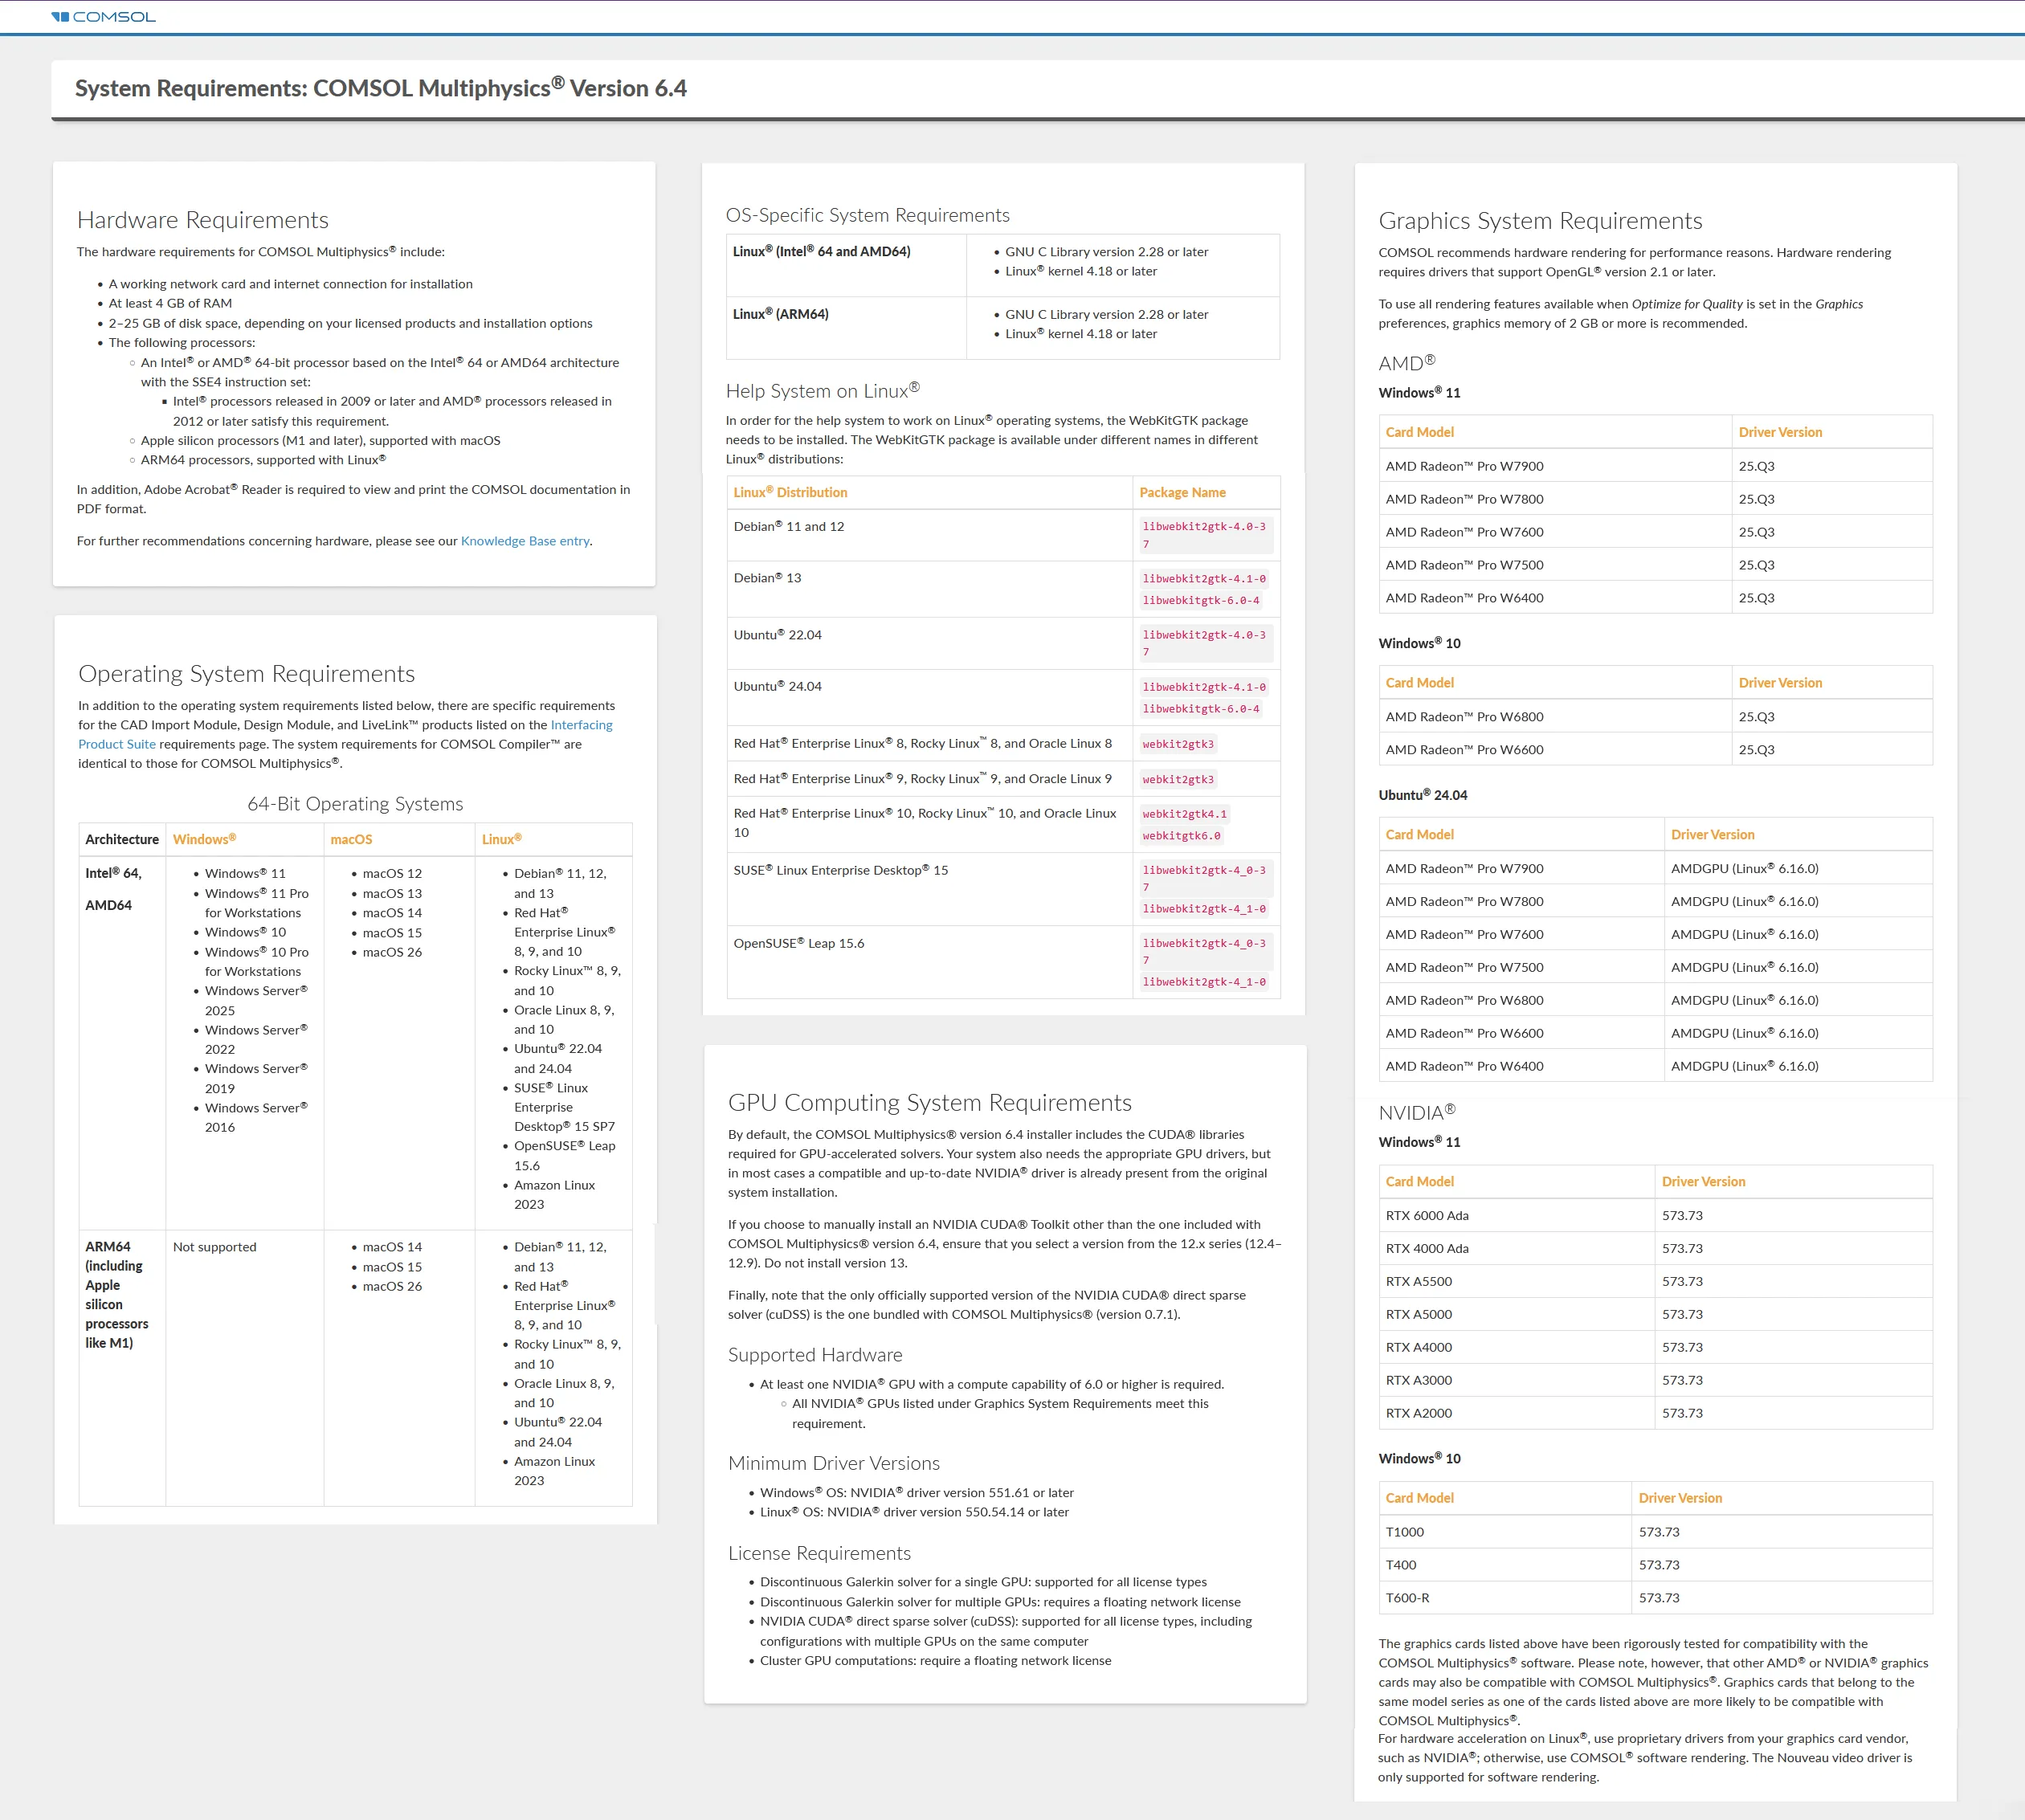Viewport: 2025px width, 1820px height.
Task: Click the RTX 6000 Ada row
Action: click(x=1426, y=1215)
